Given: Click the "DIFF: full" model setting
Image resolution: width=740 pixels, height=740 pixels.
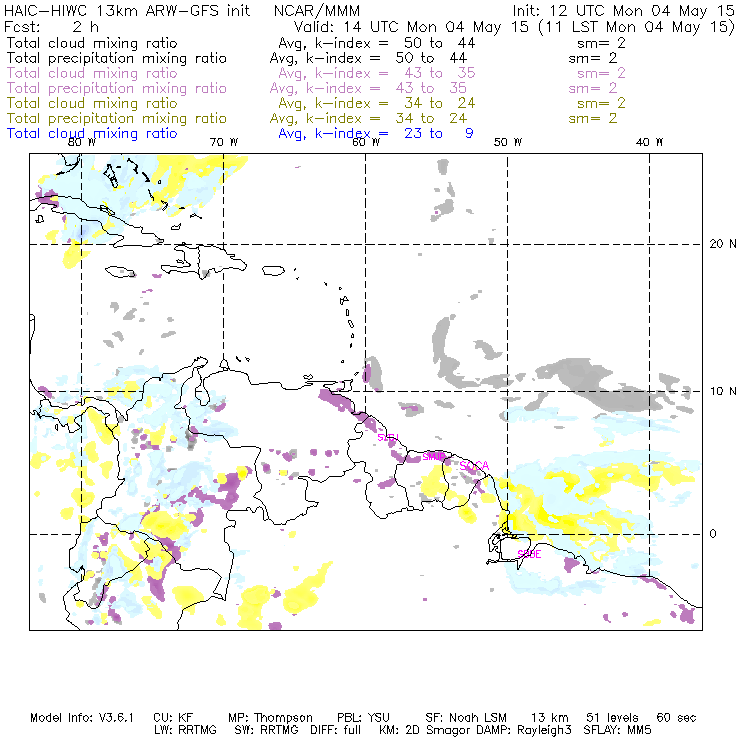Looking at the screenshot, I should click(x=336, y=730).
